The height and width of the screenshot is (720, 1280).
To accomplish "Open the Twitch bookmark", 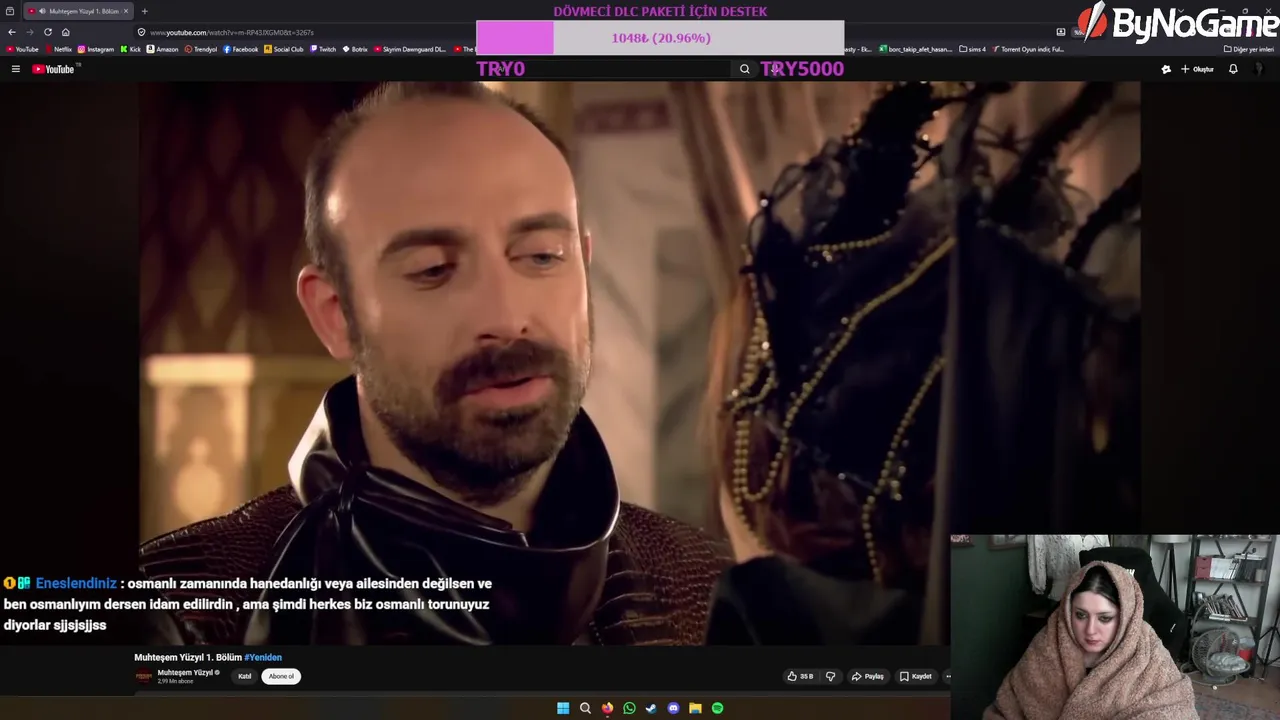I will tap(324, 49).
